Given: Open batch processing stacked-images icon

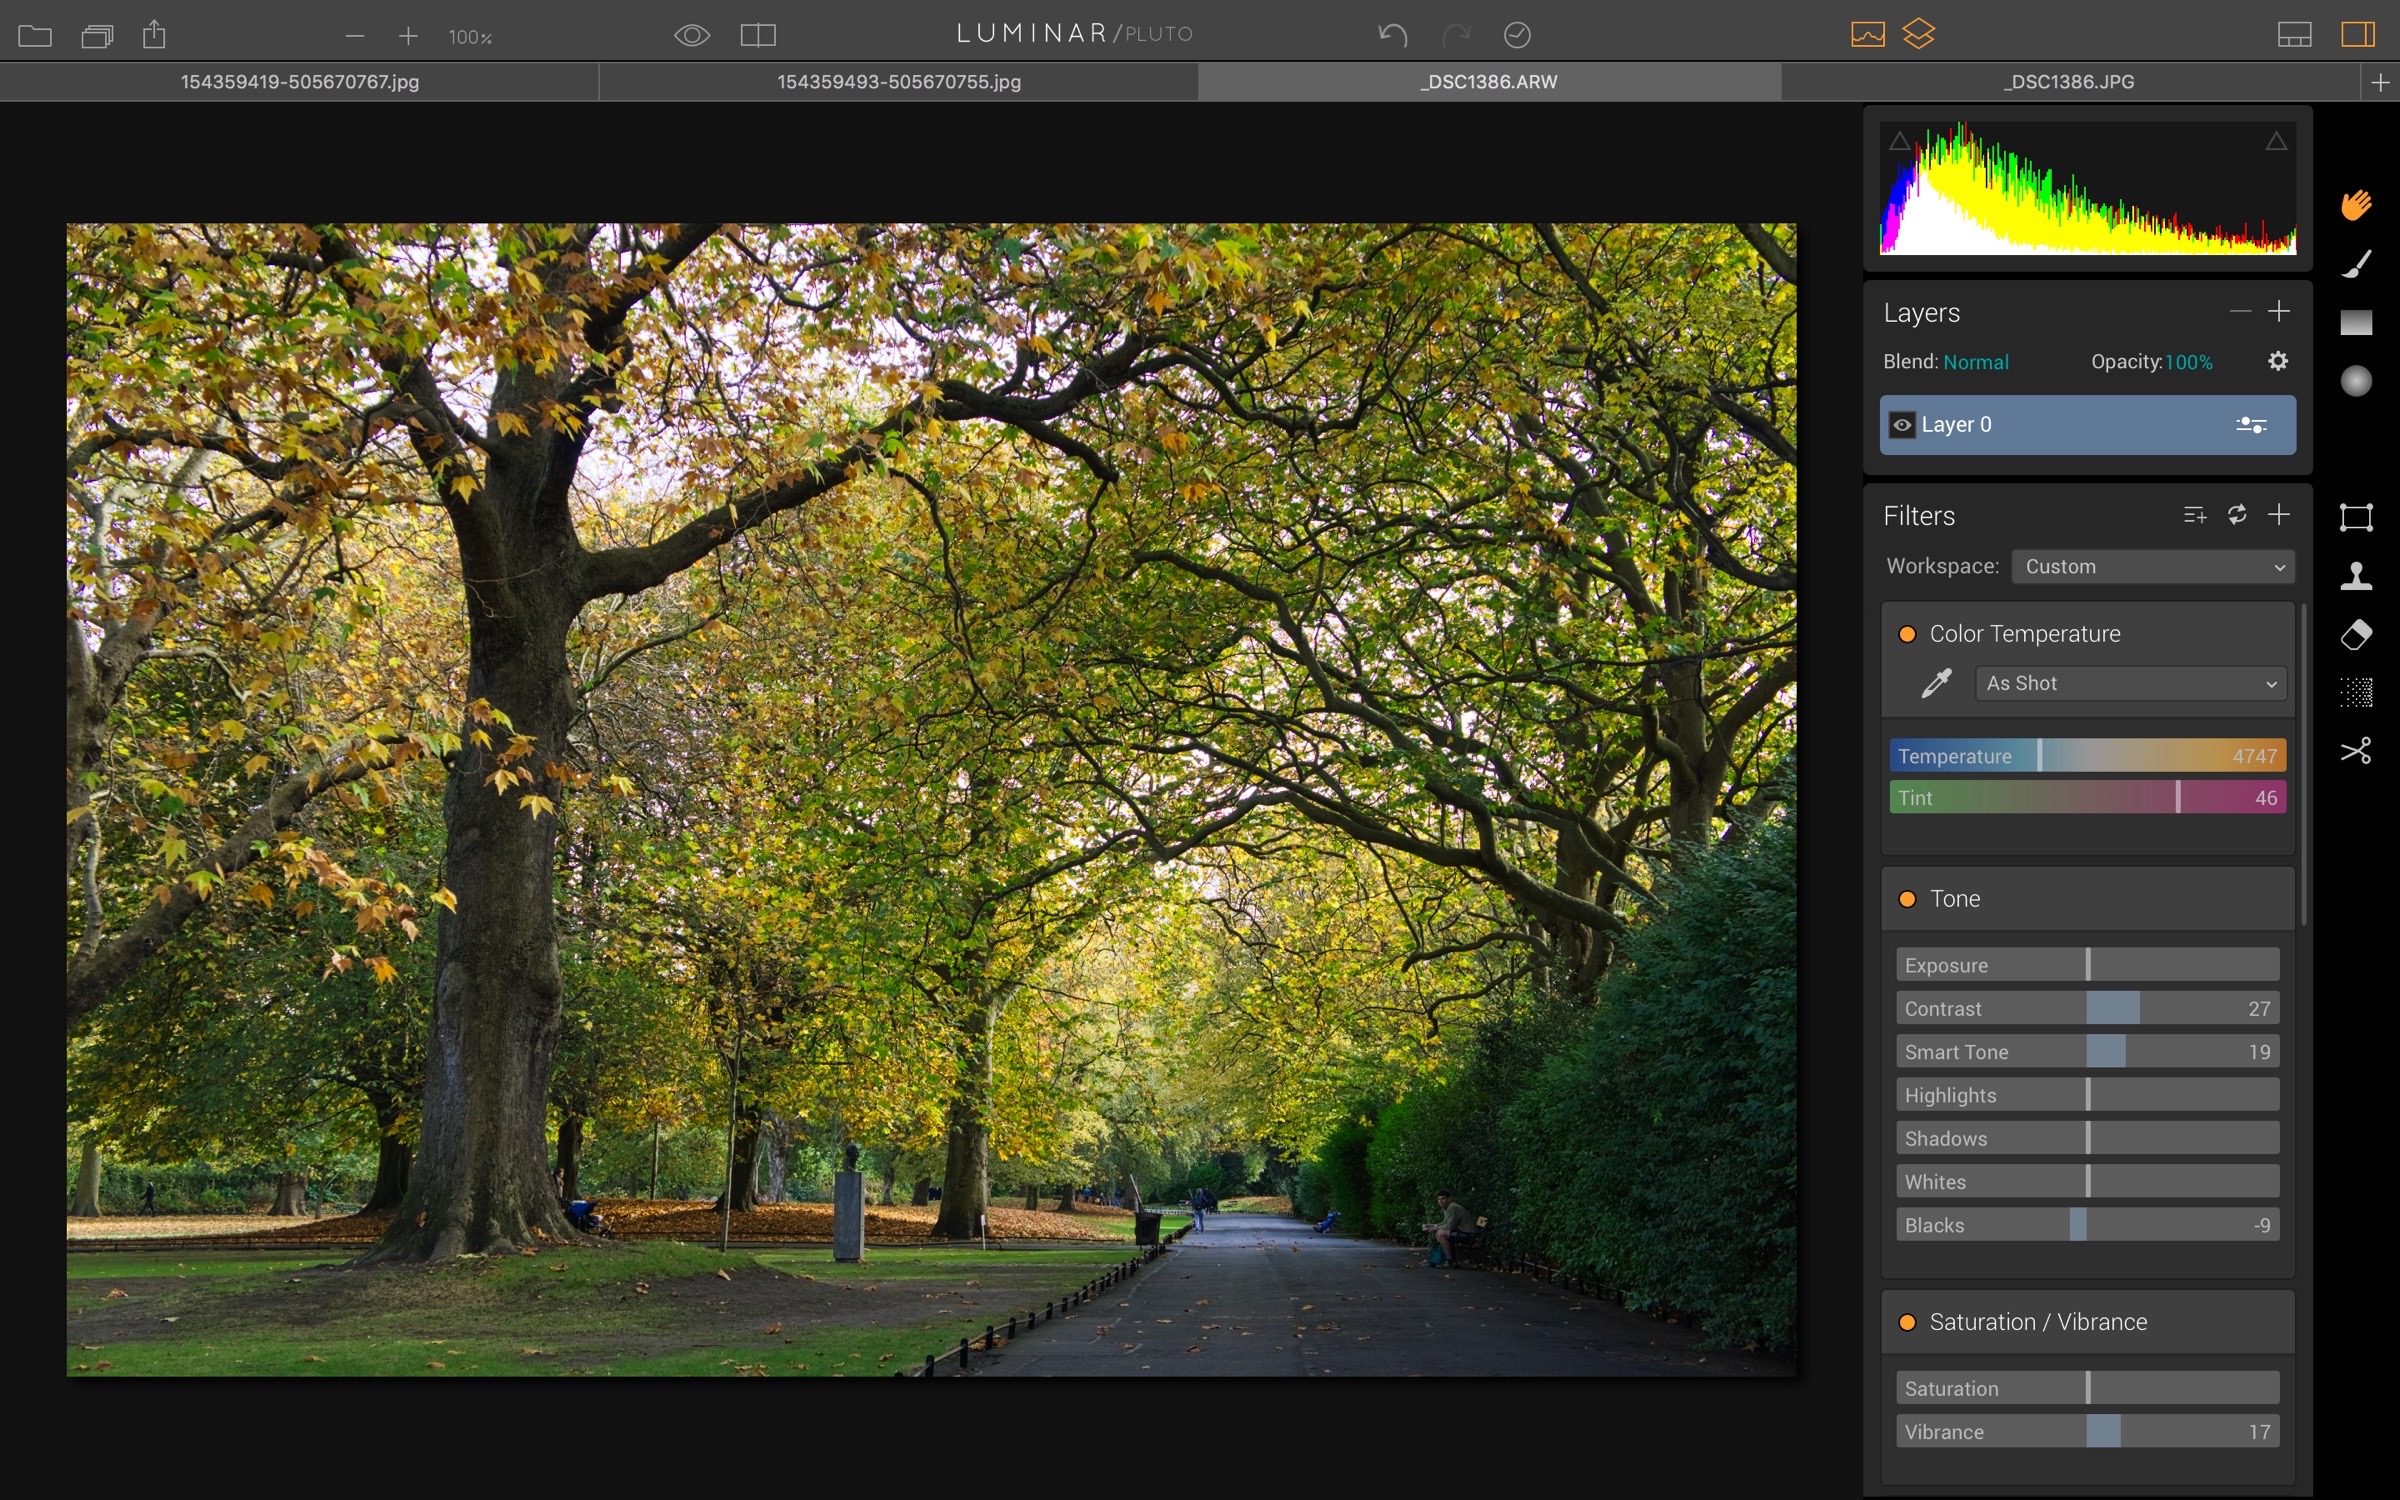Looking at the screenshot, I should click(x=97, y=36).
